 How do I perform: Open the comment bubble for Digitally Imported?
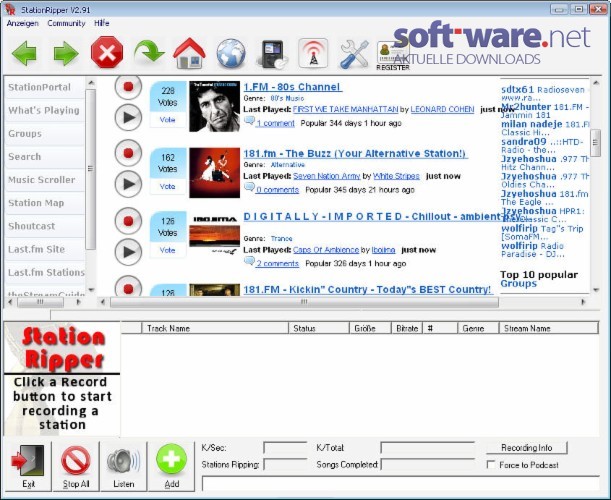249,261
